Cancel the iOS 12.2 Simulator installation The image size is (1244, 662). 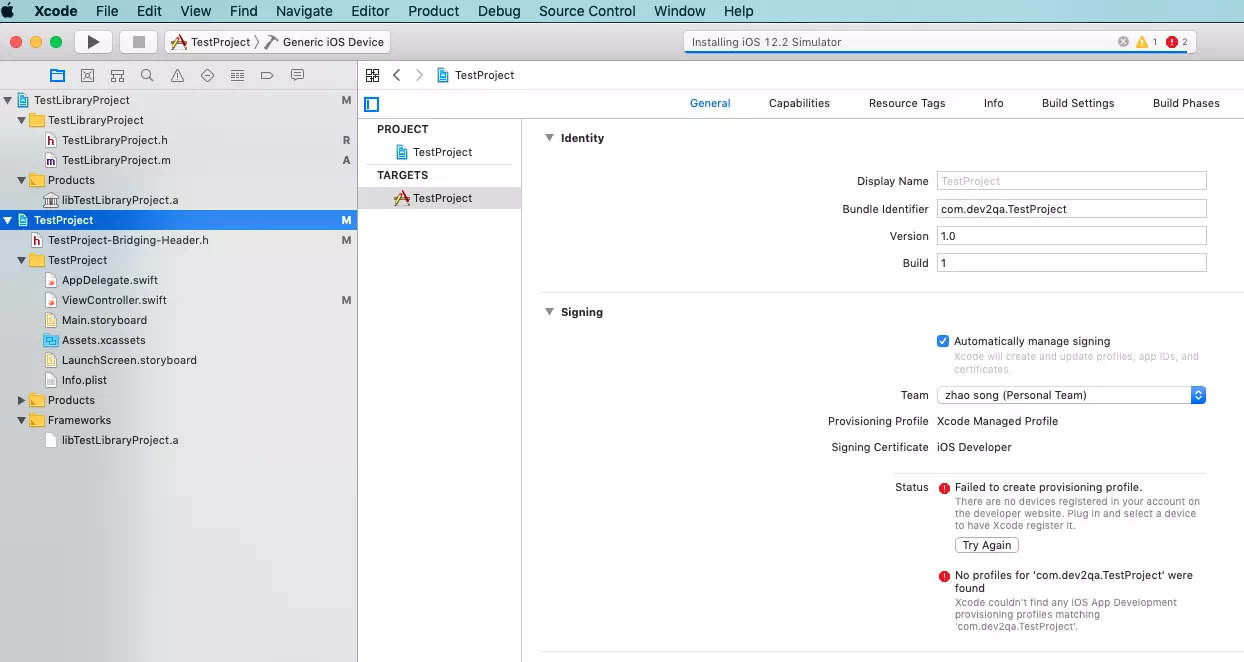click(1123, 42)
